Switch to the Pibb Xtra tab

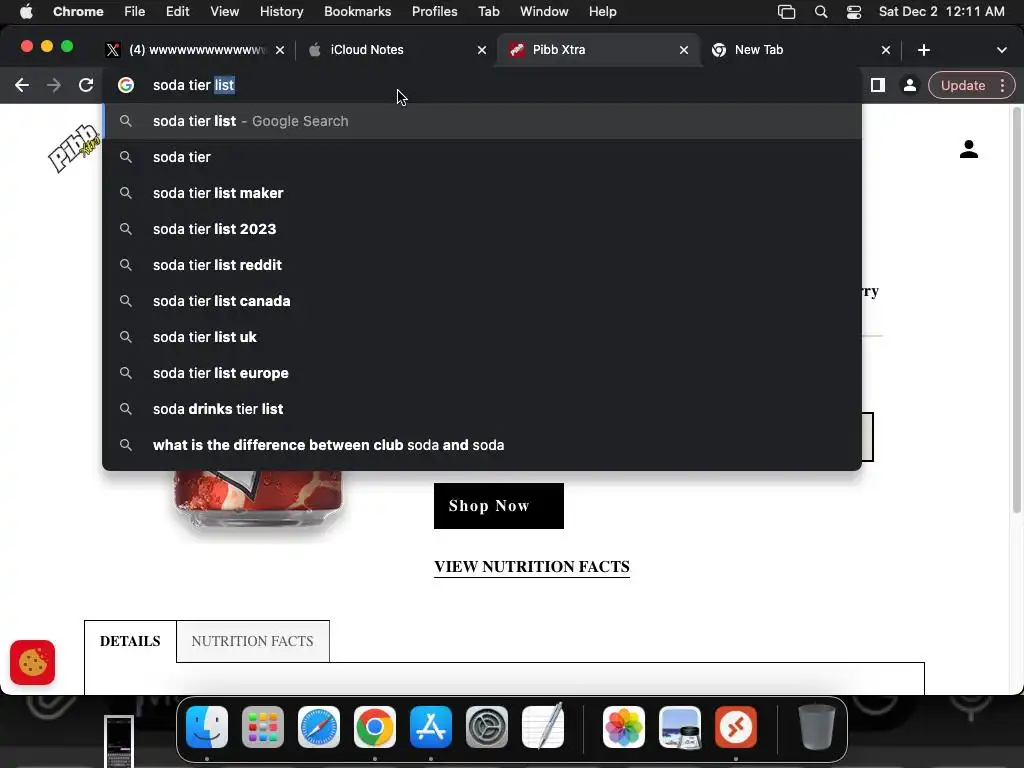coord(598,50)
